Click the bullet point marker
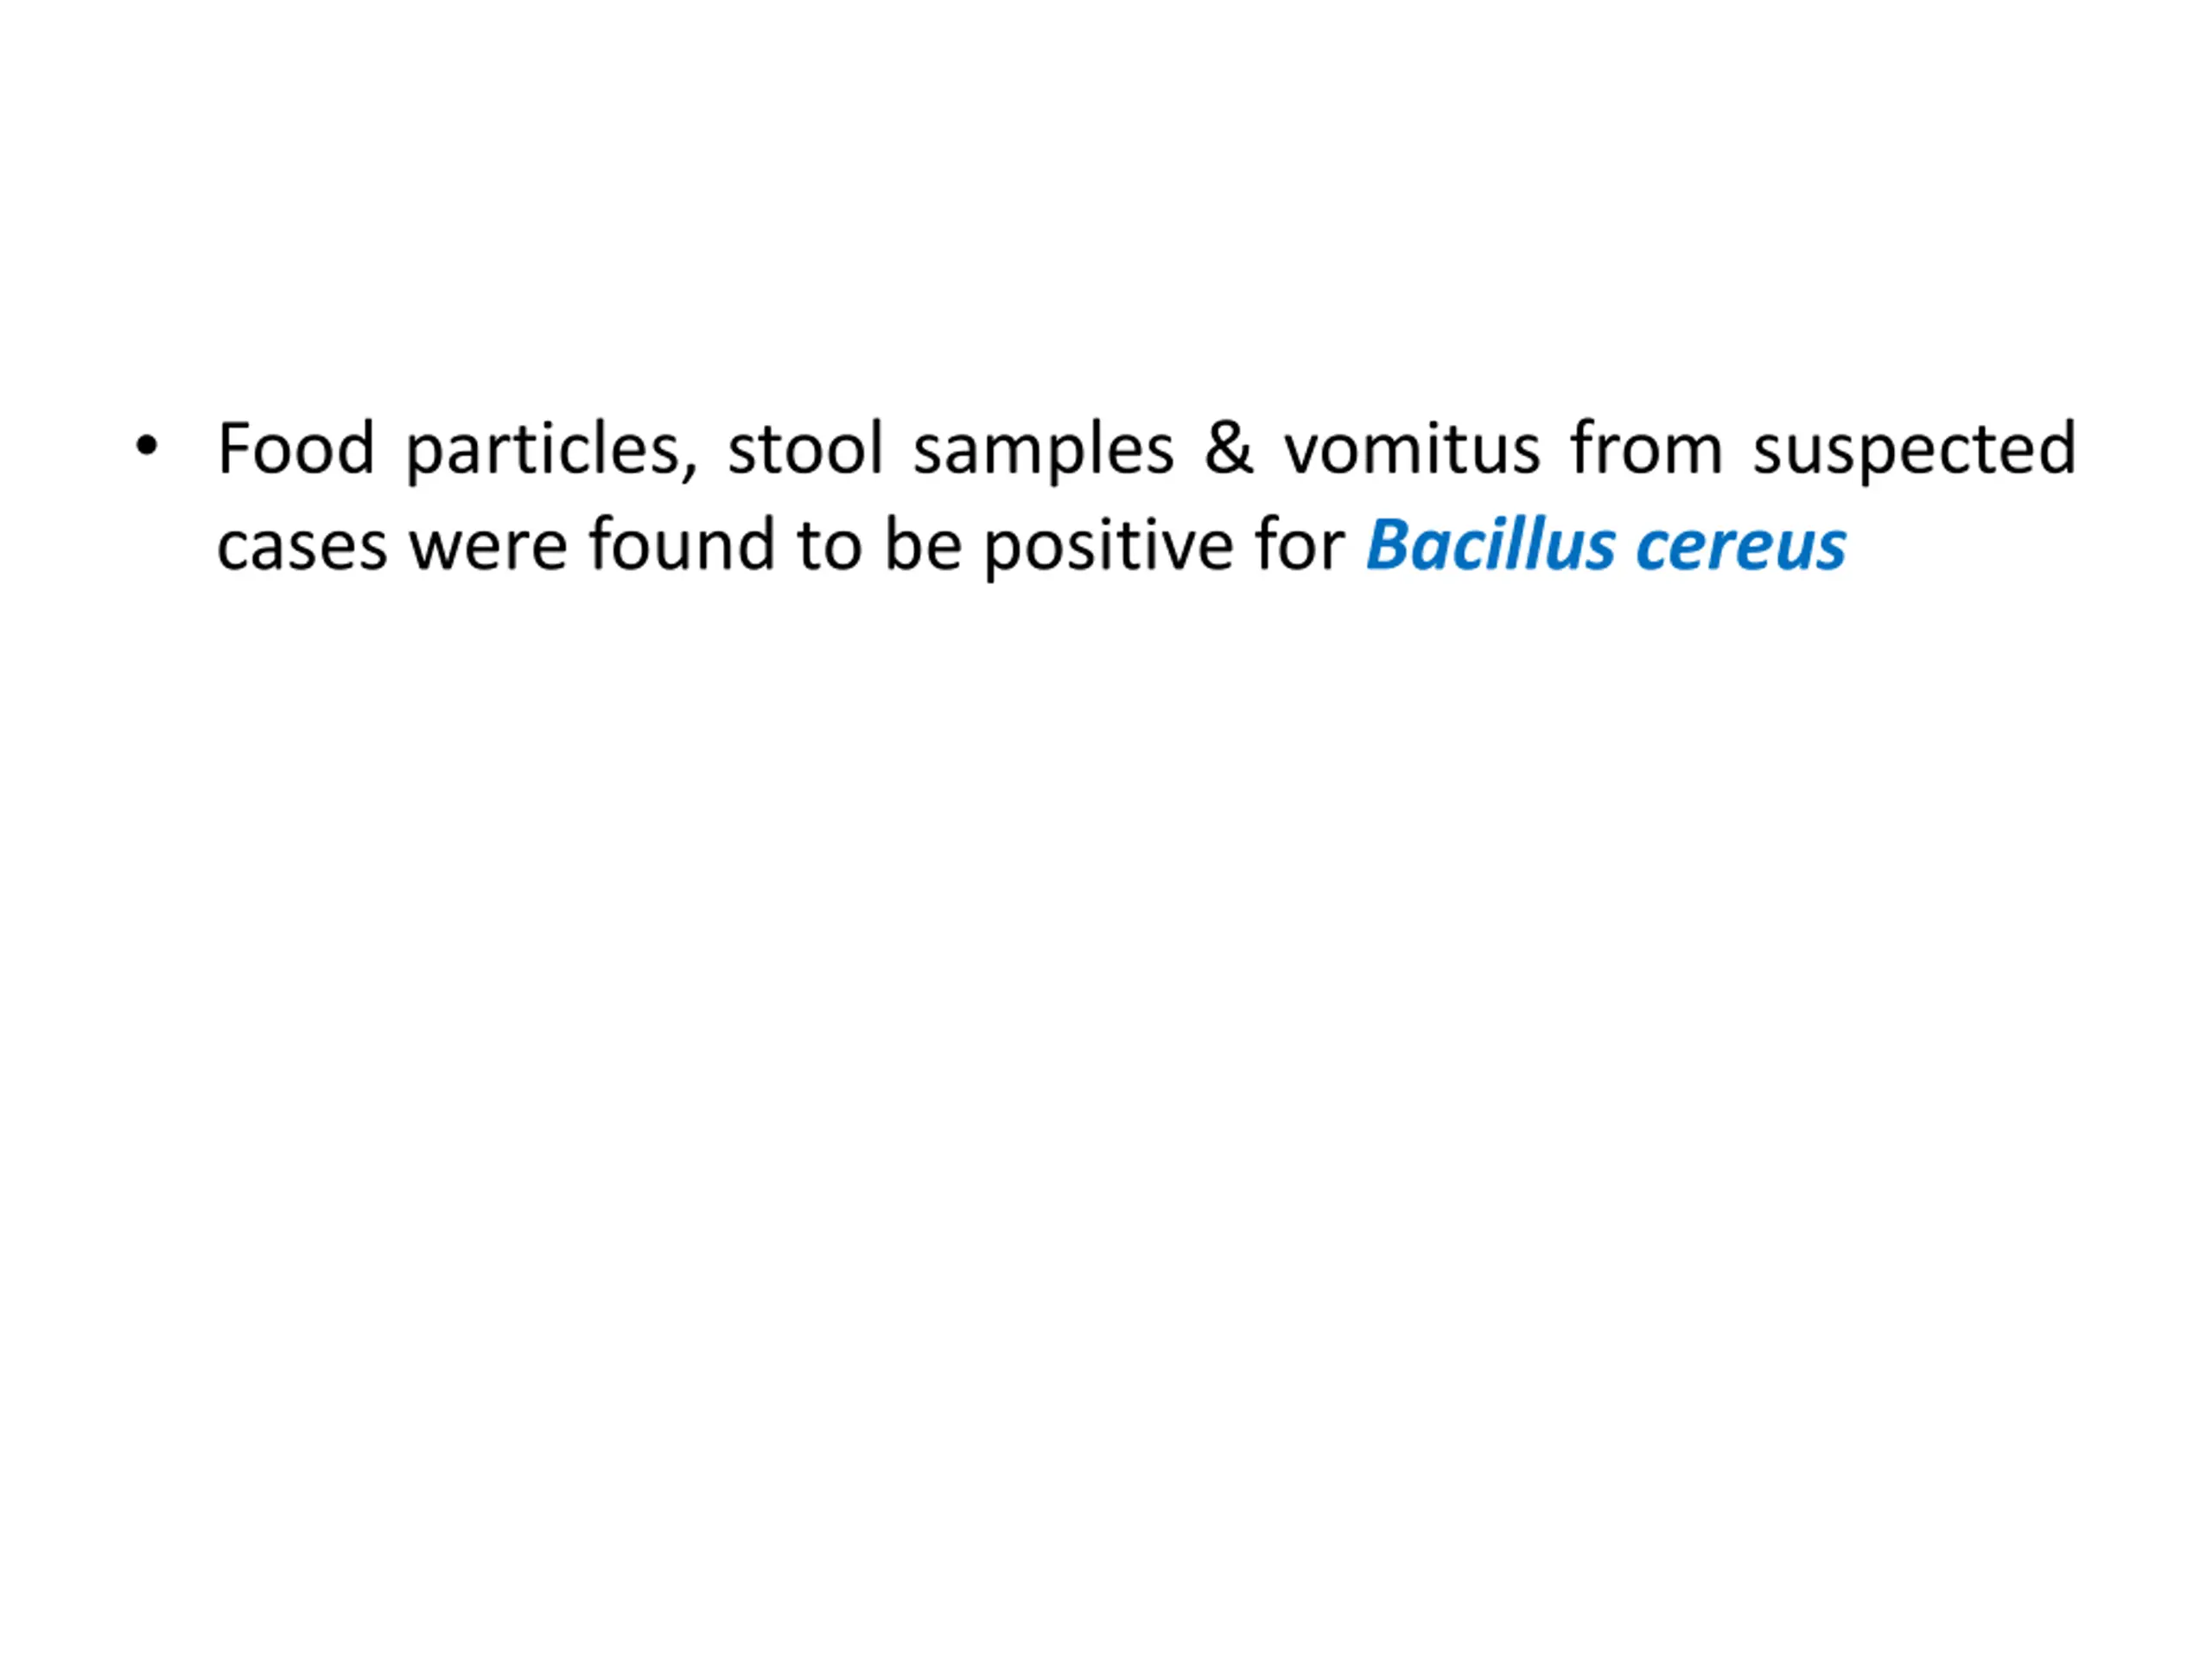The image size is (2212, 1659). click(x=147, y=447)
